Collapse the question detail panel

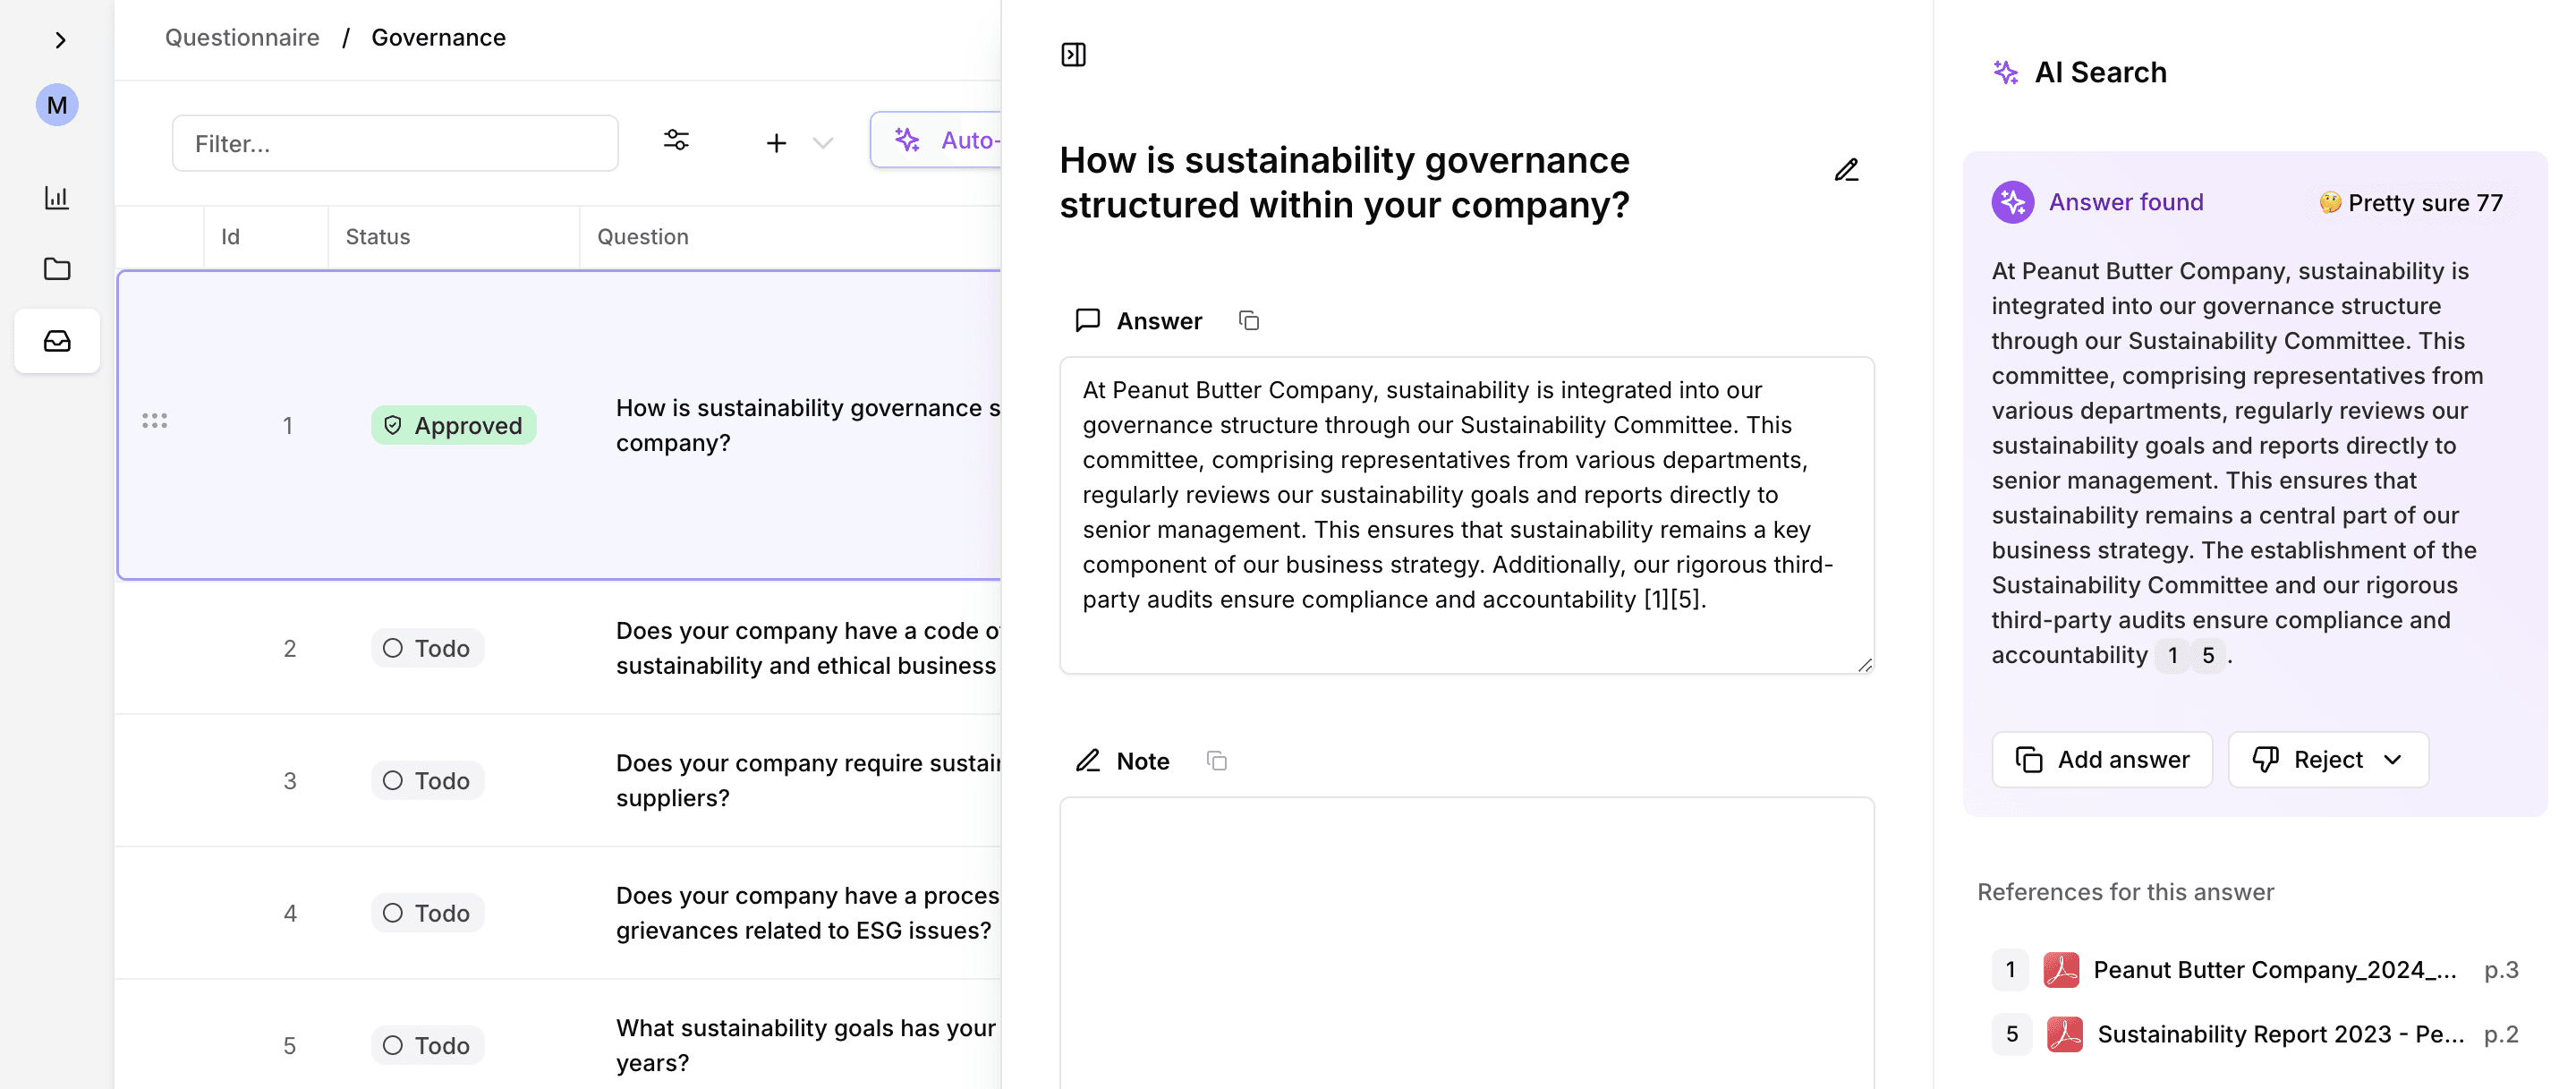click(x=1073, y=55)
